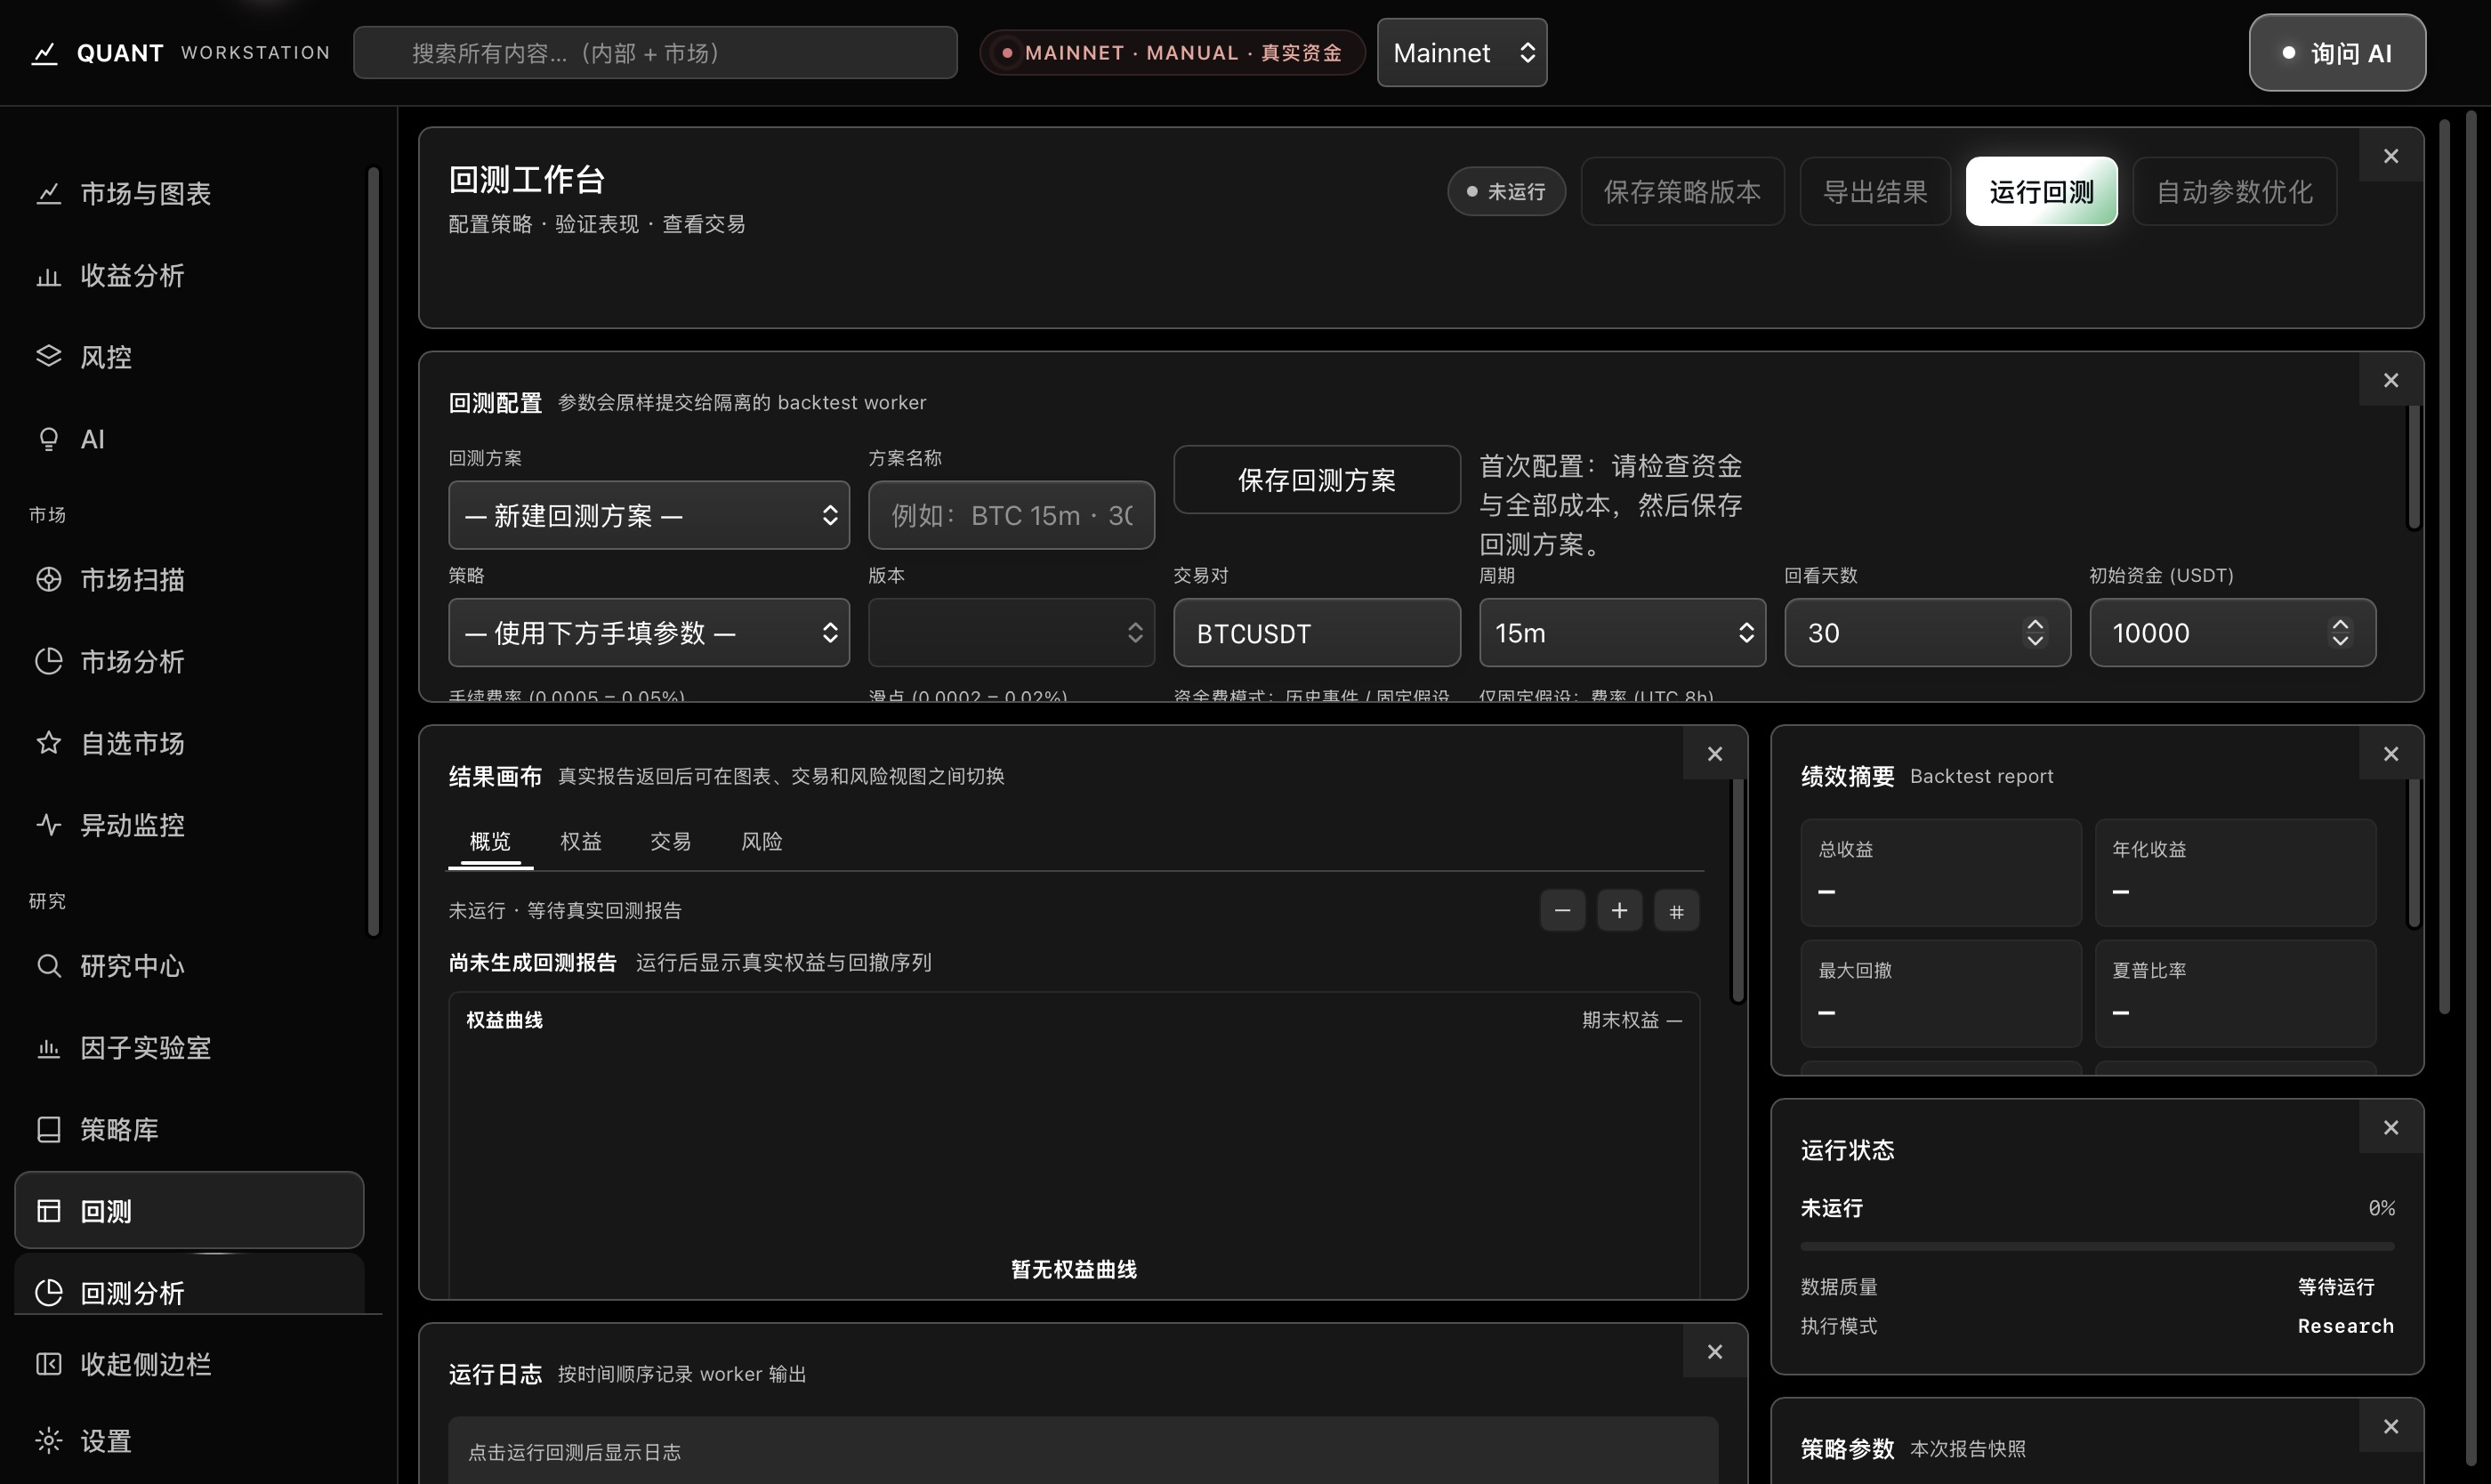The height and width of the screenshot is (1484, 2491).
Task: Click the 等待运行 data quality value
Action: [x=2335, y=1287]
